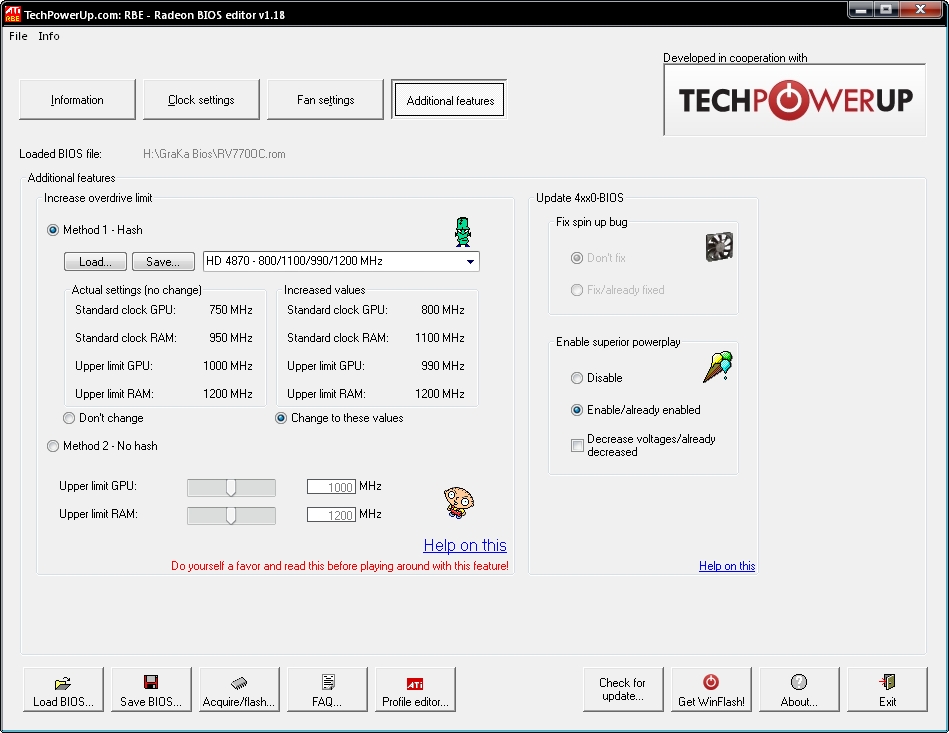This screenshot has width=949, height=733.
Task: Open the FAQ document icon button
Action: [327, 689]
